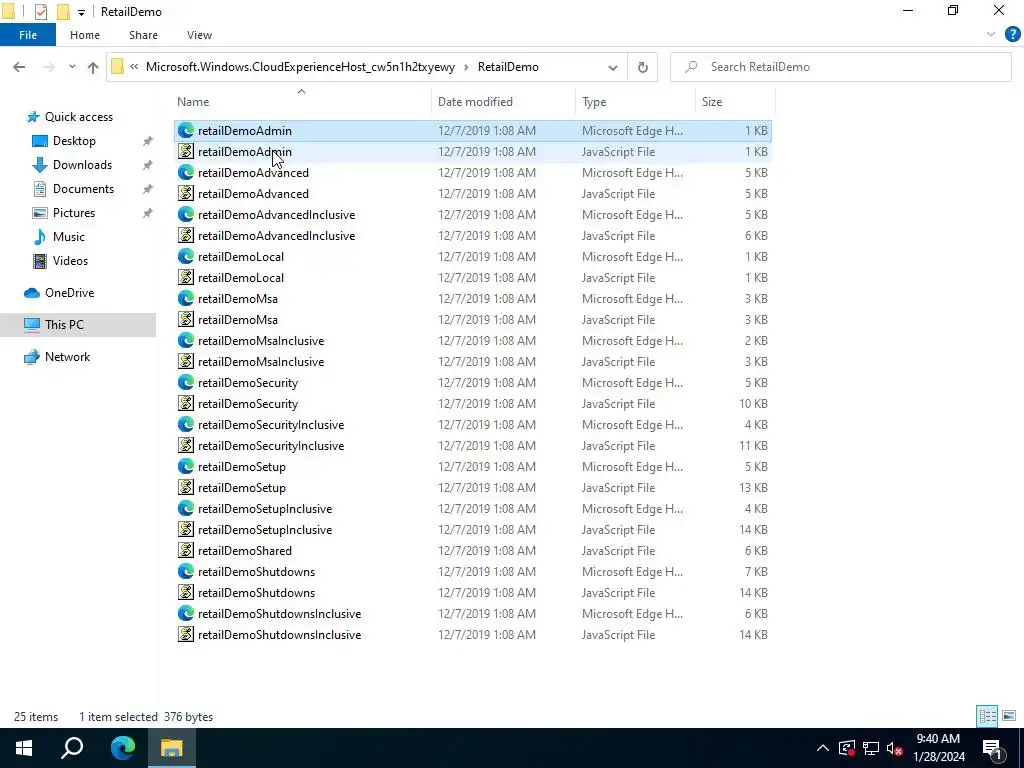Open Music in the navigation pane

(69, 237)
